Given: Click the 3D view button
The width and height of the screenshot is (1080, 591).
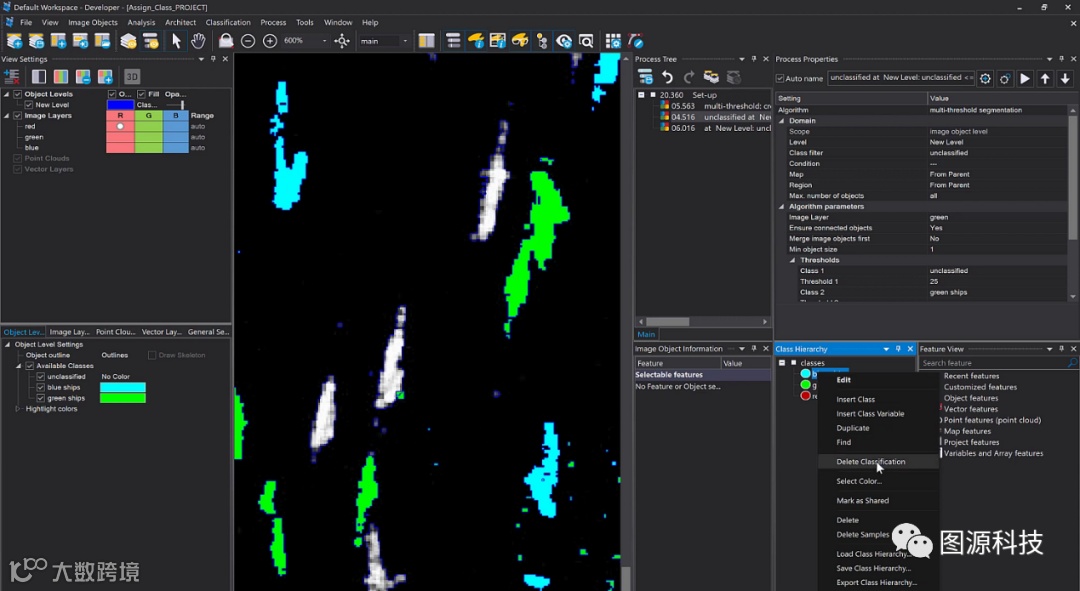Looking at the screenshot, I should pyautogui.click(x=132, y=76).
